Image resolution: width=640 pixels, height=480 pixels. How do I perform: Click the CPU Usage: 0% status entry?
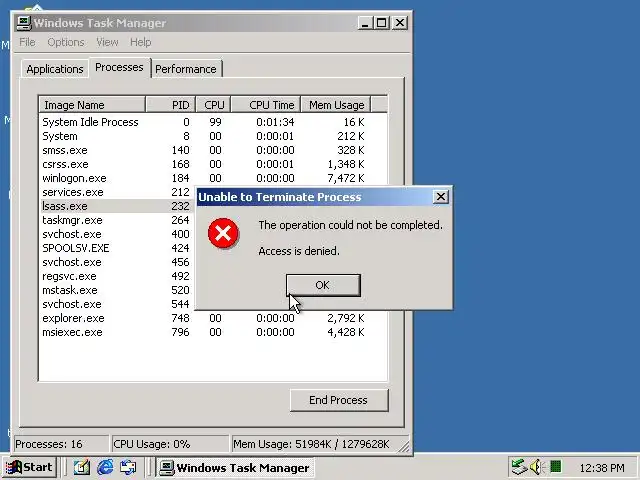point(170,444)
